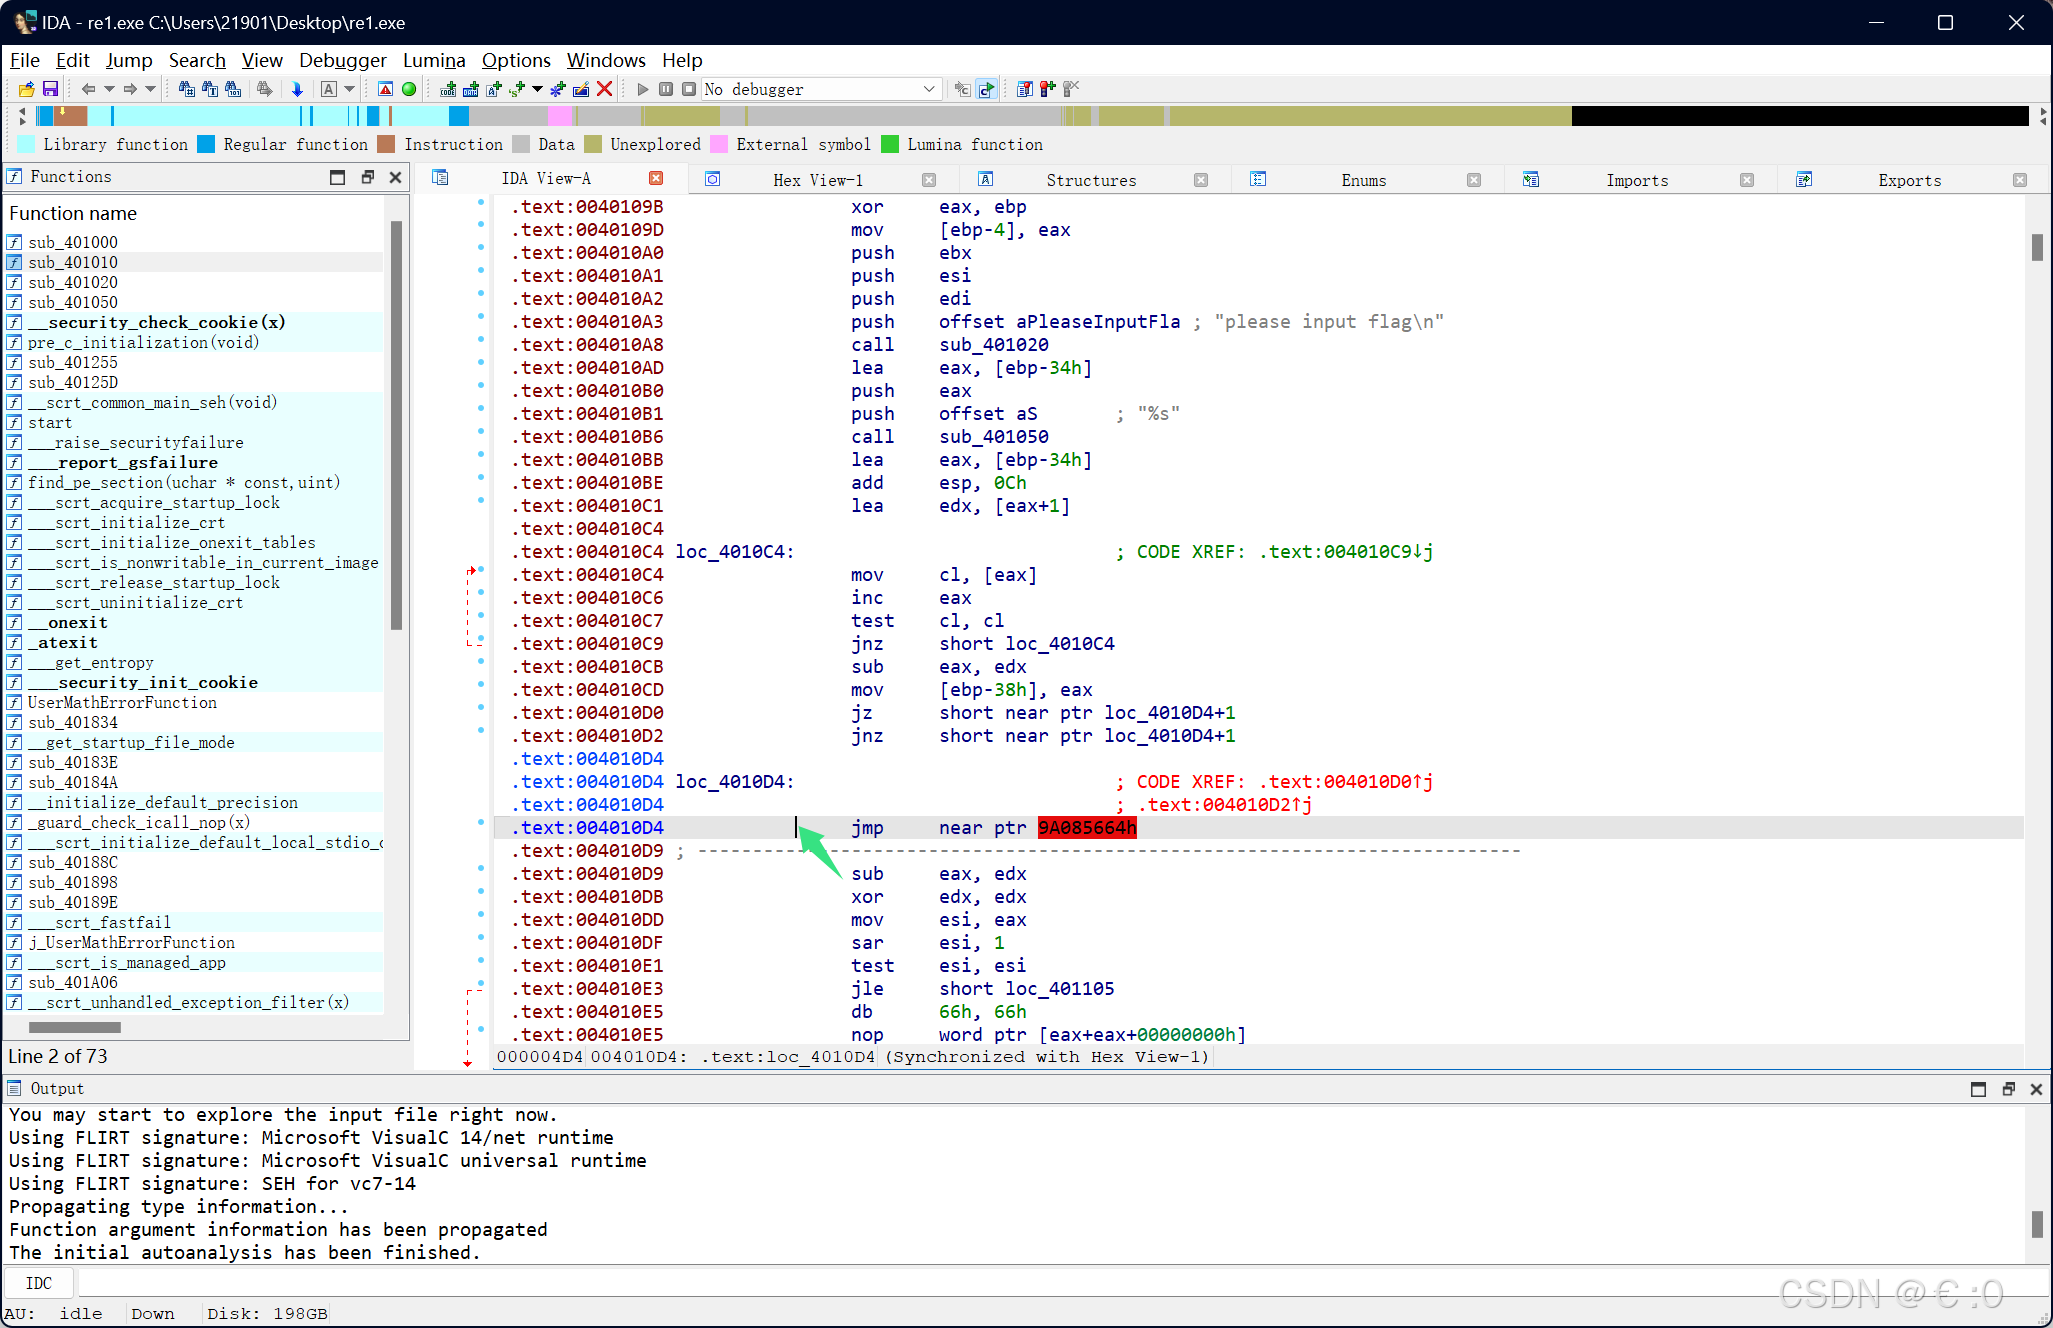The height and width of the screenshot is (1328, 2053).
Task: Close the IDA View-A tab
Action: 656,178
